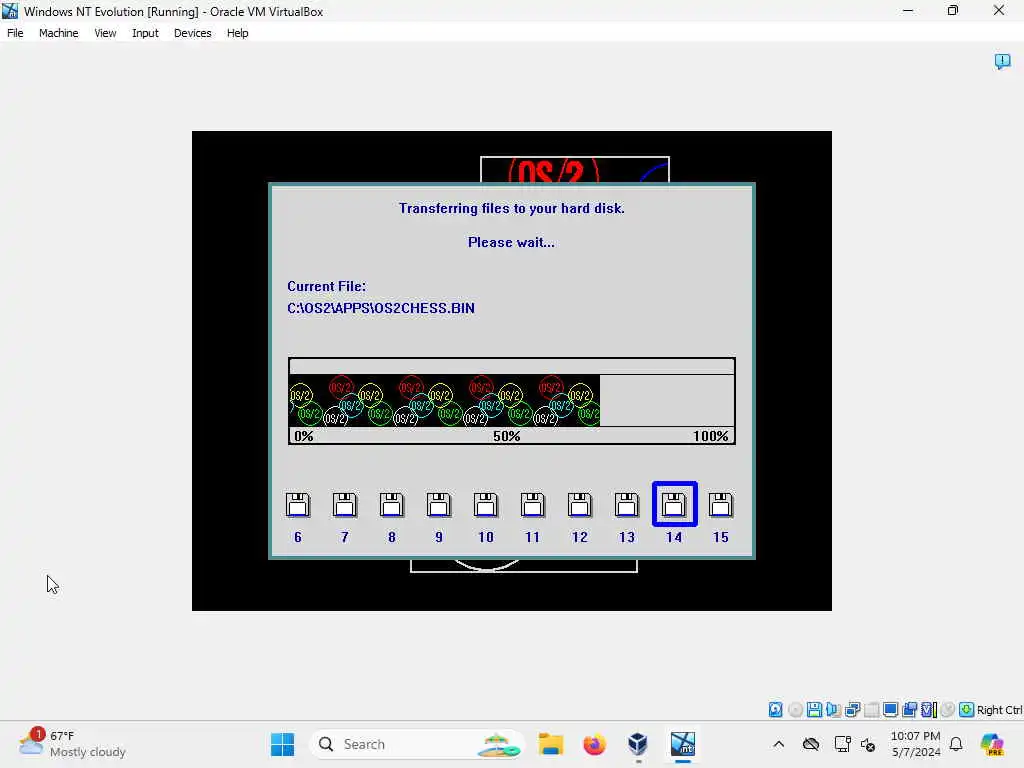Open the File menu
The height and width of the screenshot is (768, 1024).
[x=15, y=33]
